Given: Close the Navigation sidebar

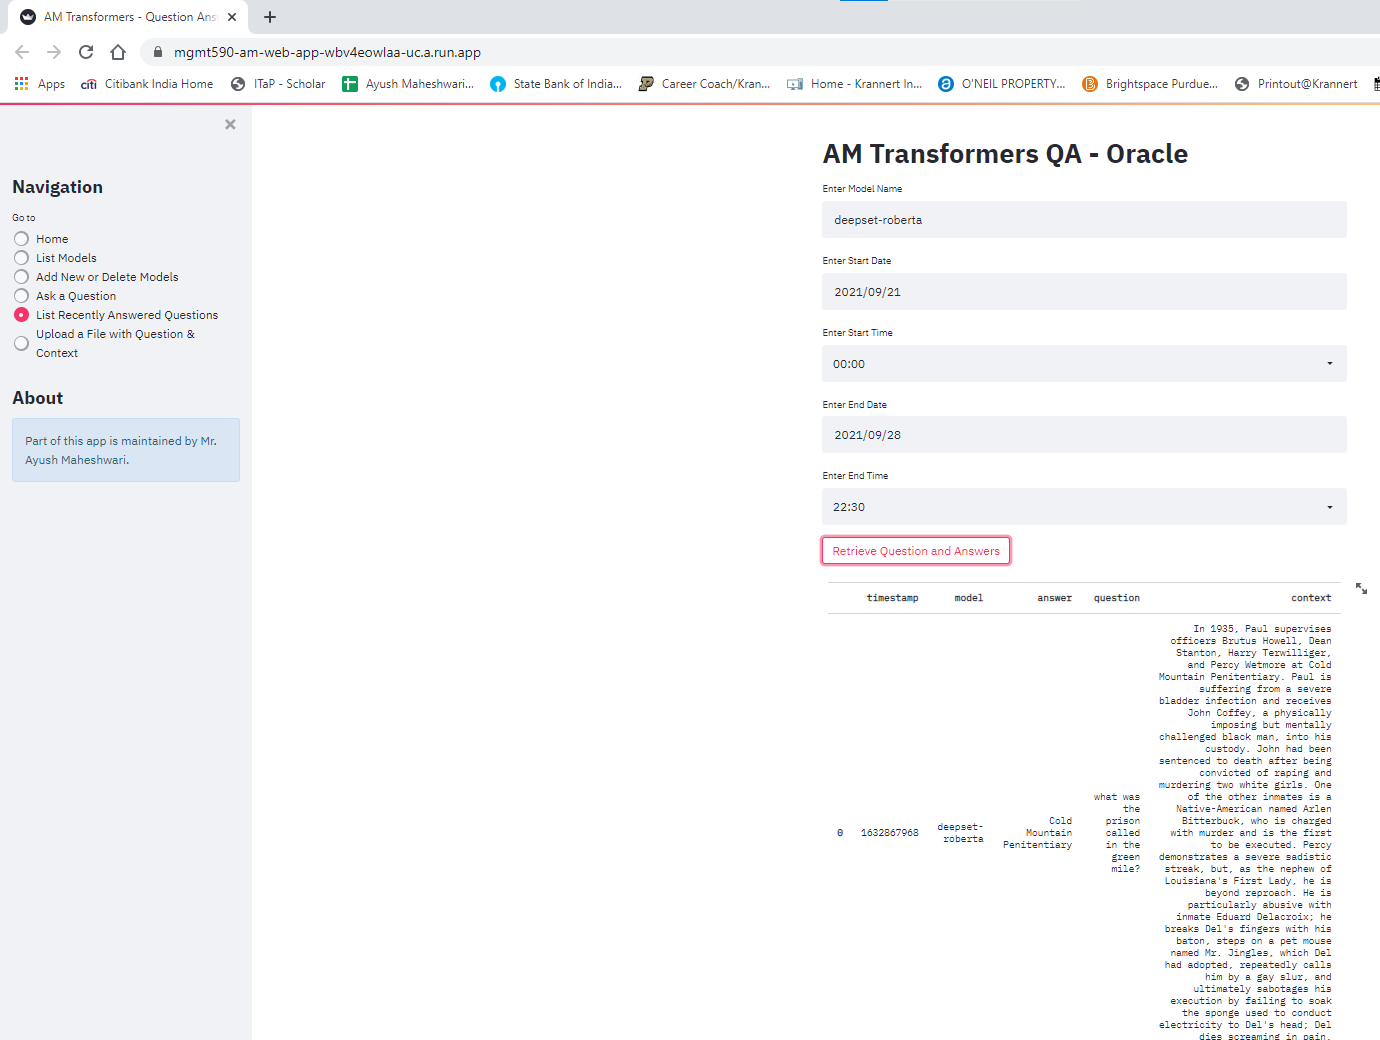Looking at the screenshot, I should point(229,124).
